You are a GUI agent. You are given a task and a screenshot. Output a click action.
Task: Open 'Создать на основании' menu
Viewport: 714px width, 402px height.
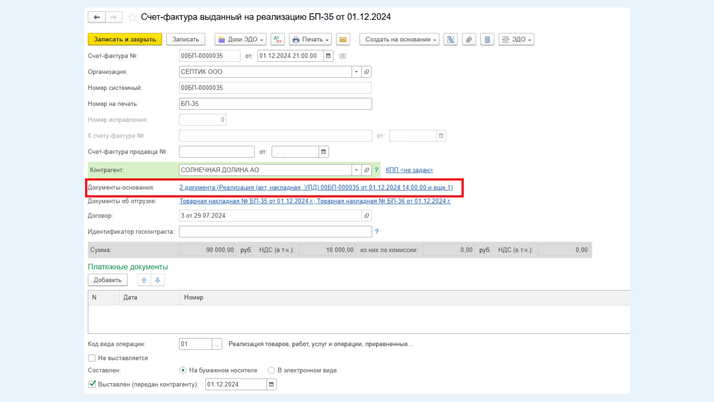tap(399, 40)
